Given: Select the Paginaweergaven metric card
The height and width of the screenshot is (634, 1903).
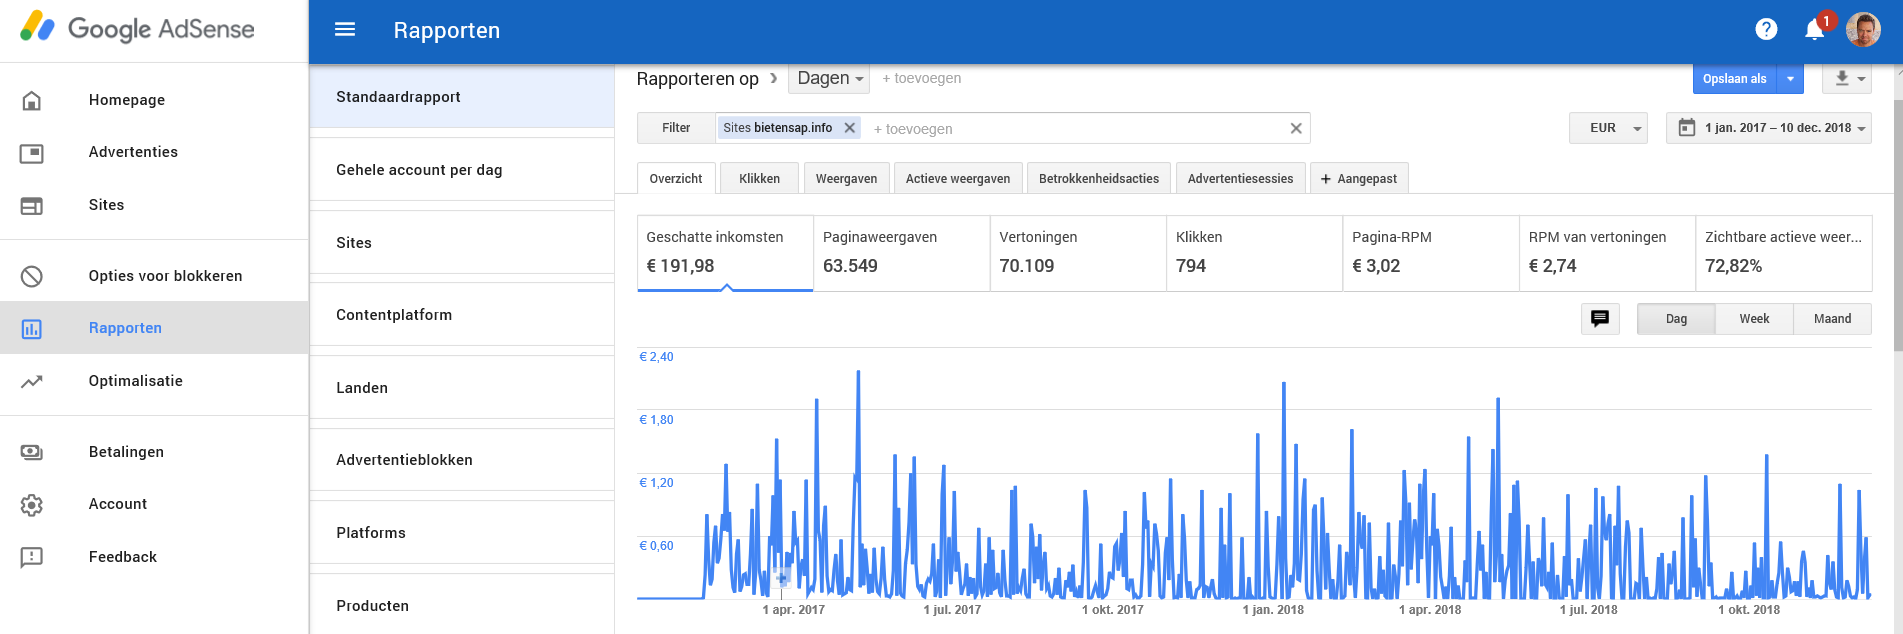Looking at the screenshot, I should click(x=902, y=253).
